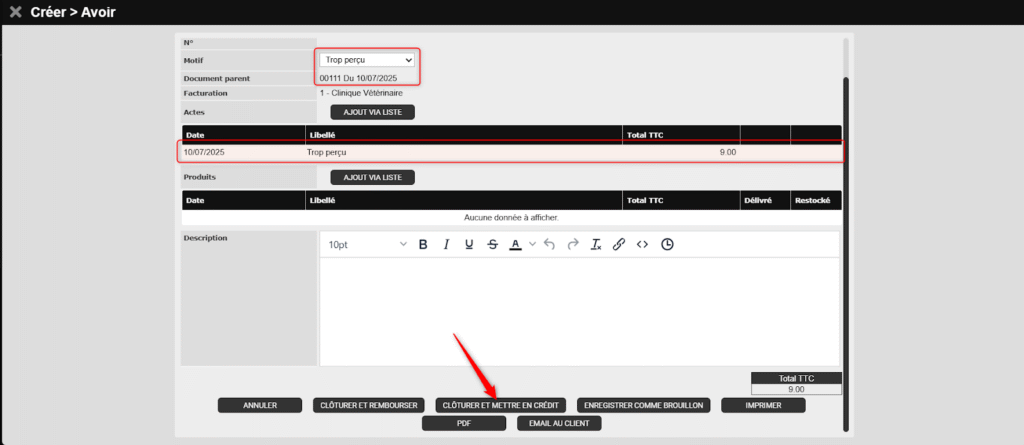
Task: Click Clôturer et mettre en crédit
Action: [501, 405]
